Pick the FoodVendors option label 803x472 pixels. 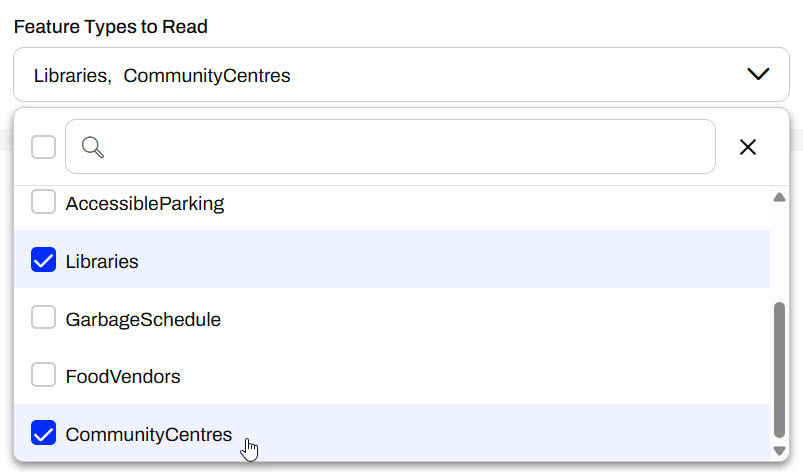click(x=123, y=378)
